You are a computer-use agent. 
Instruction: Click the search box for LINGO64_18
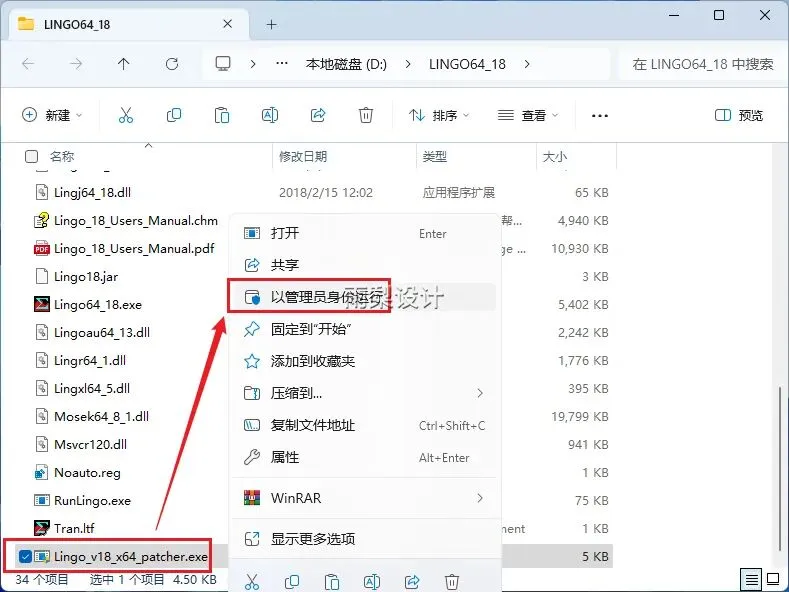pos(702,64)
